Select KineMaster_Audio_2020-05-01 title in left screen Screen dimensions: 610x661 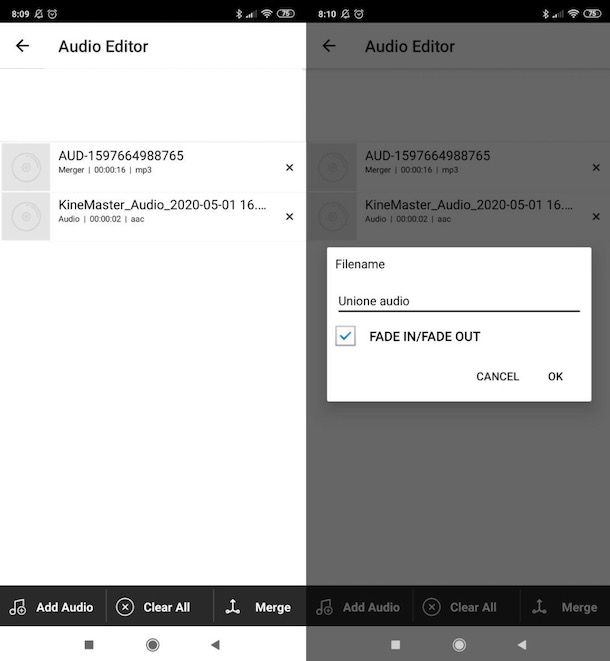[162, 205]
